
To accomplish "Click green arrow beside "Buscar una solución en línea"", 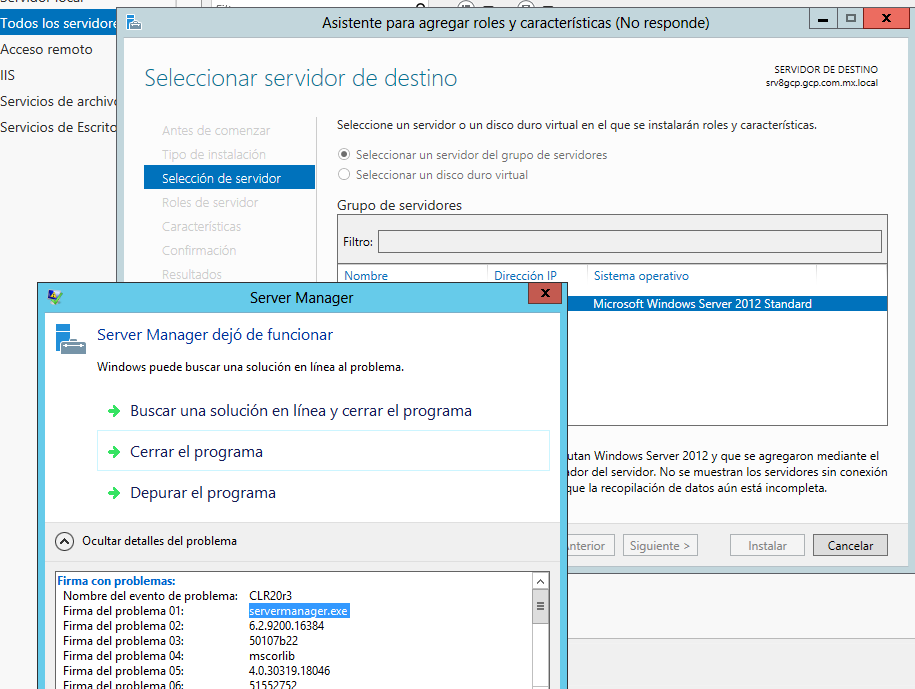I will [x=113, y=410].
